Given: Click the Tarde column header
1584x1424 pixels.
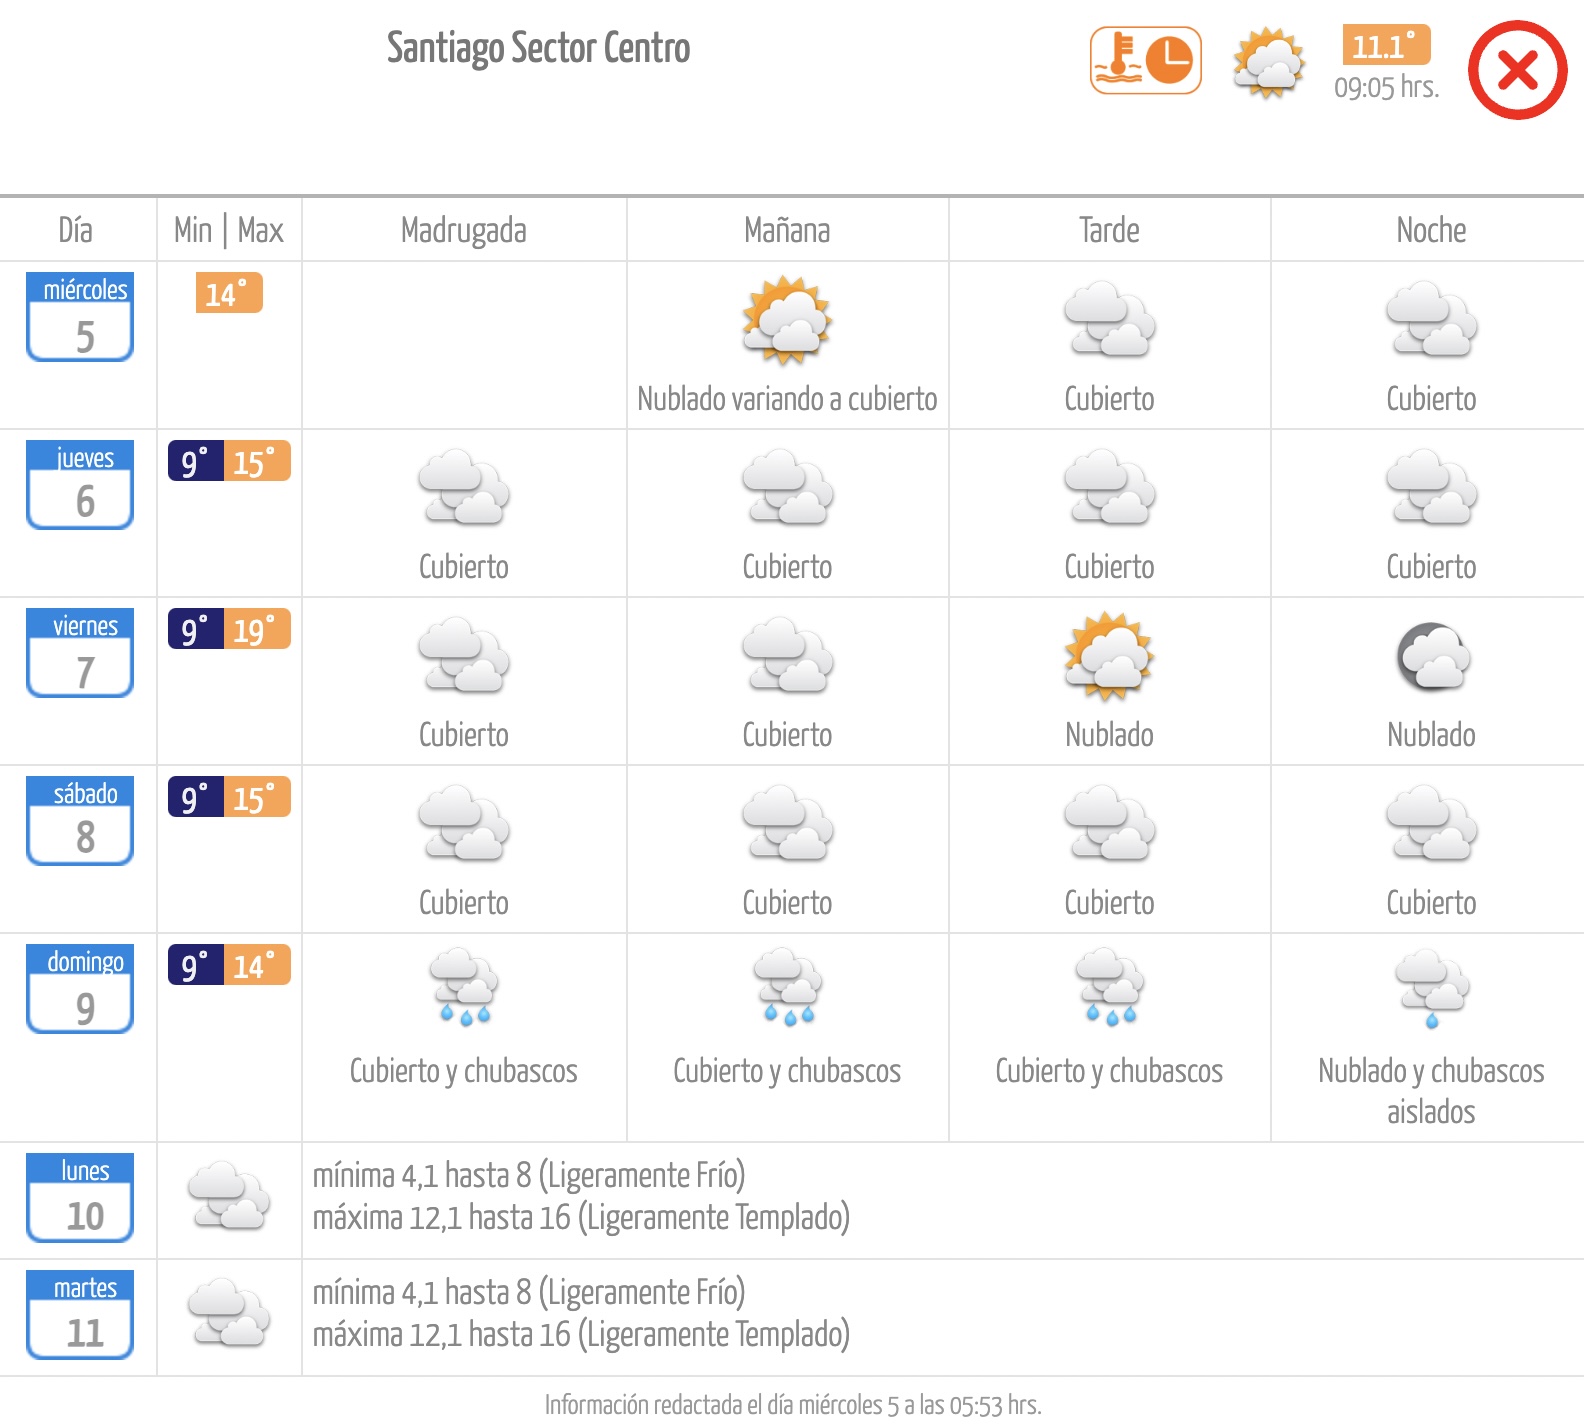Looking at the screenshot, I should 1109,230.
